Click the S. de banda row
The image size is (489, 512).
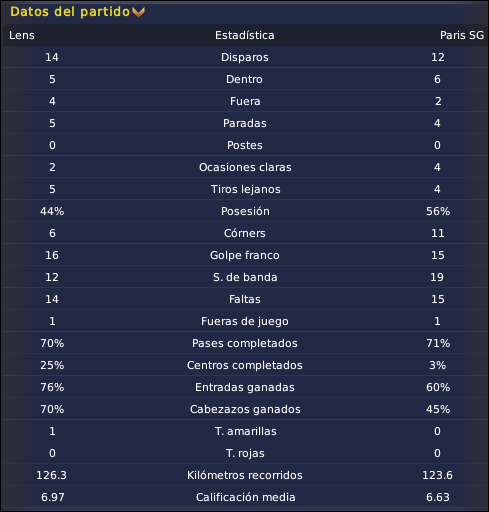[245, 277]
